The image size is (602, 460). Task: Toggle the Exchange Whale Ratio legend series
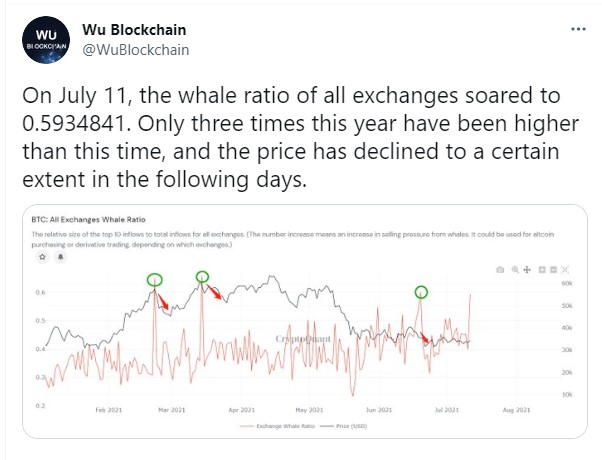pos(279,426)
